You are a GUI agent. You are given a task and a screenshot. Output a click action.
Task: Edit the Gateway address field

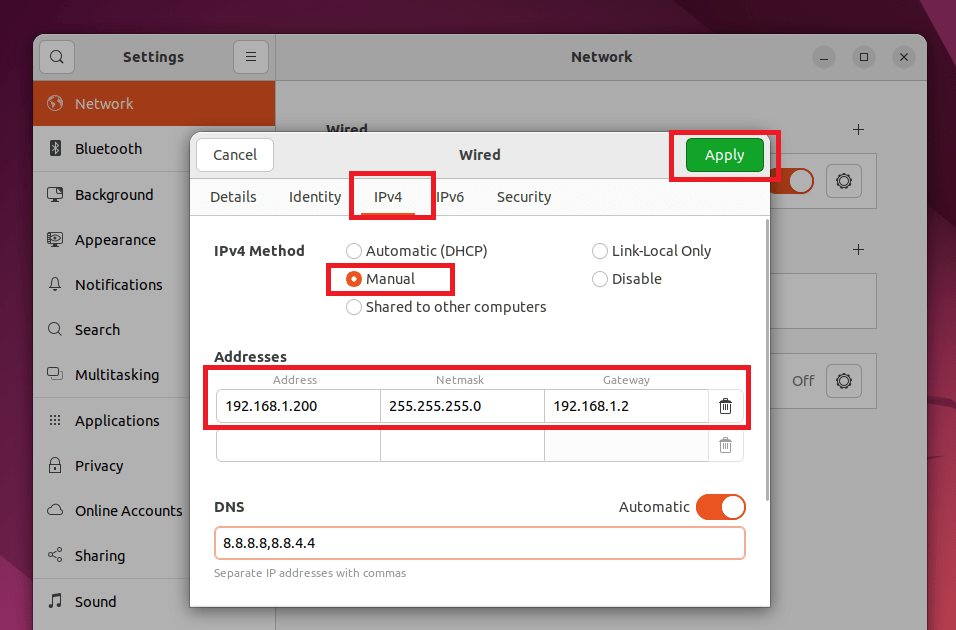[626, 406]
